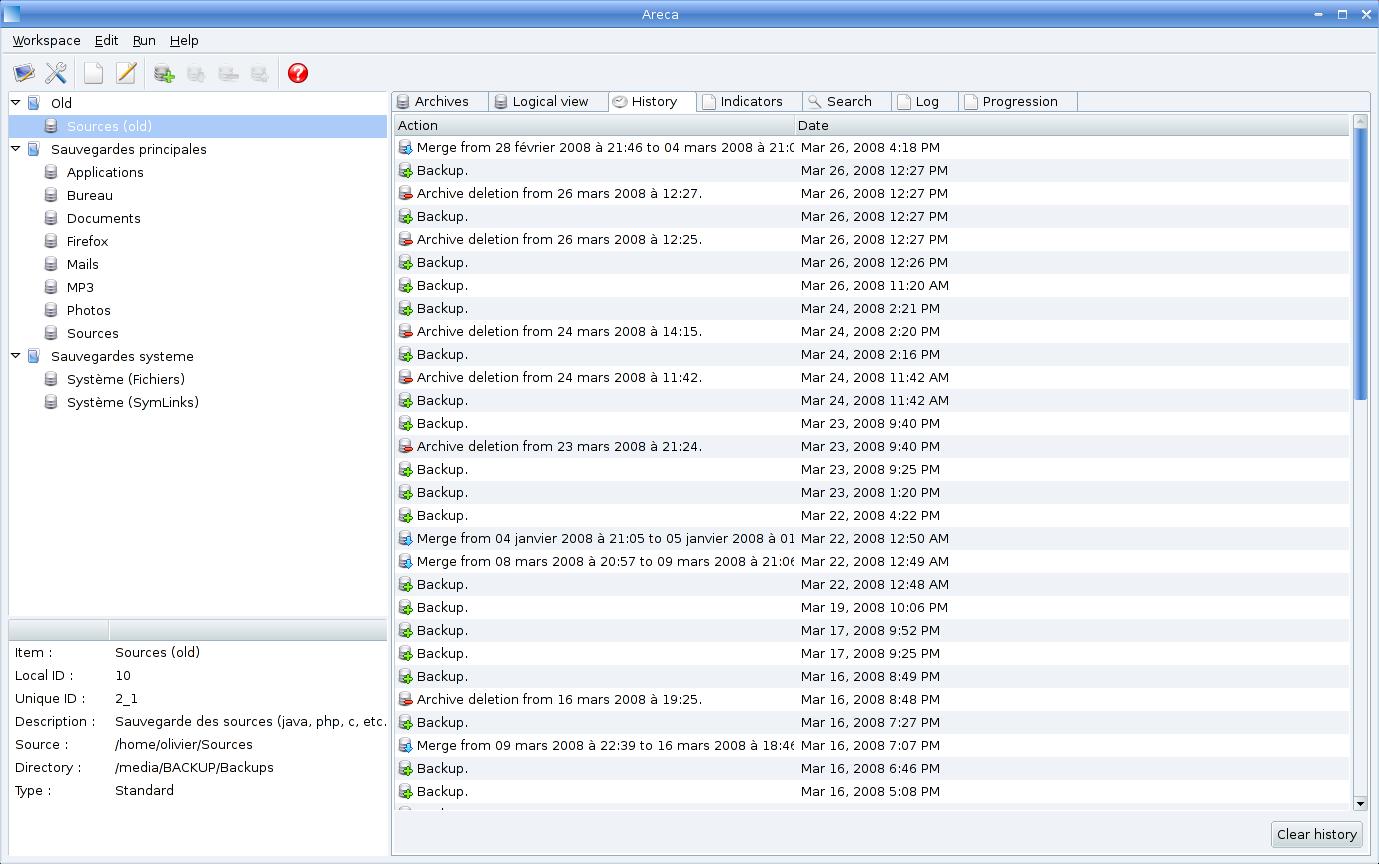Create a new target with blank-page icon
This screenshot has width=1379, height=864.
pyautogui.click(x=93, y=73)
